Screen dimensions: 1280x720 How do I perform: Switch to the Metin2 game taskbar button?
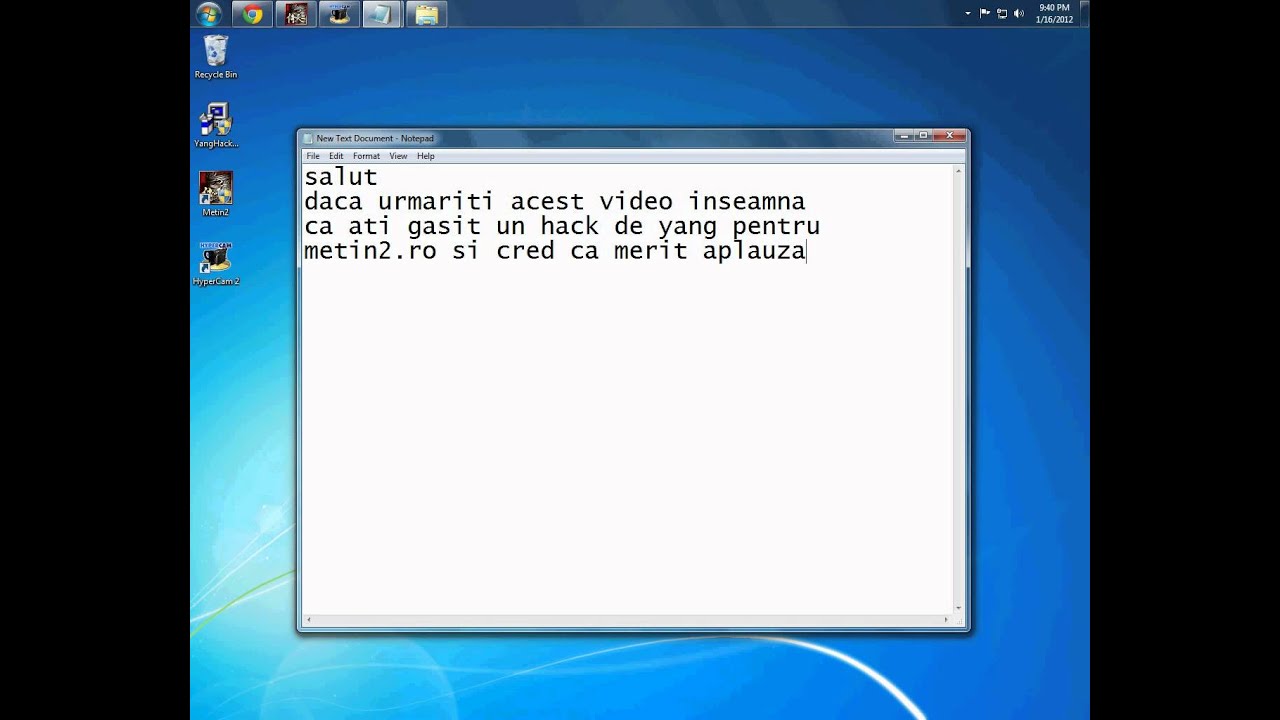click(296, 14)
